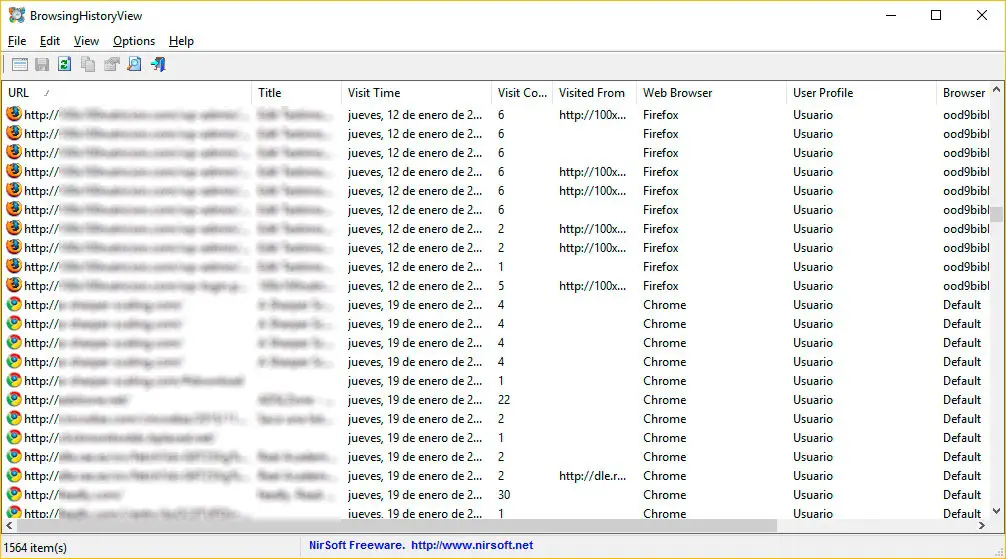The height and width of the screenshot is (559, 1006).
Task: Sort by the User Profile column header
Action: point(861,93)
